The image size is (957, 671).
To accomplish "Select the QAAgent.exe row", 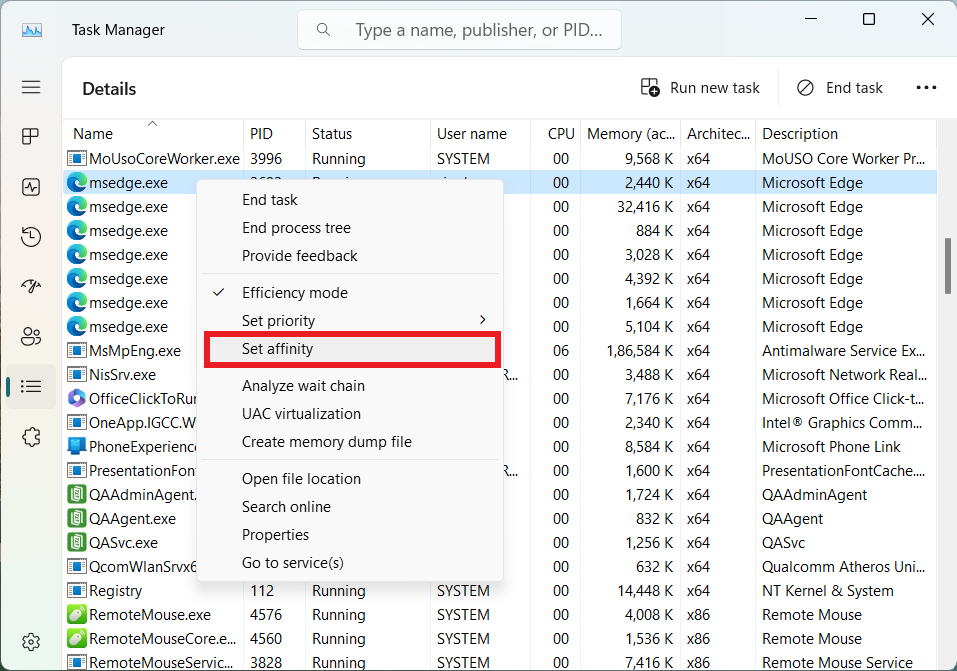I will click(x=499, y=518).
